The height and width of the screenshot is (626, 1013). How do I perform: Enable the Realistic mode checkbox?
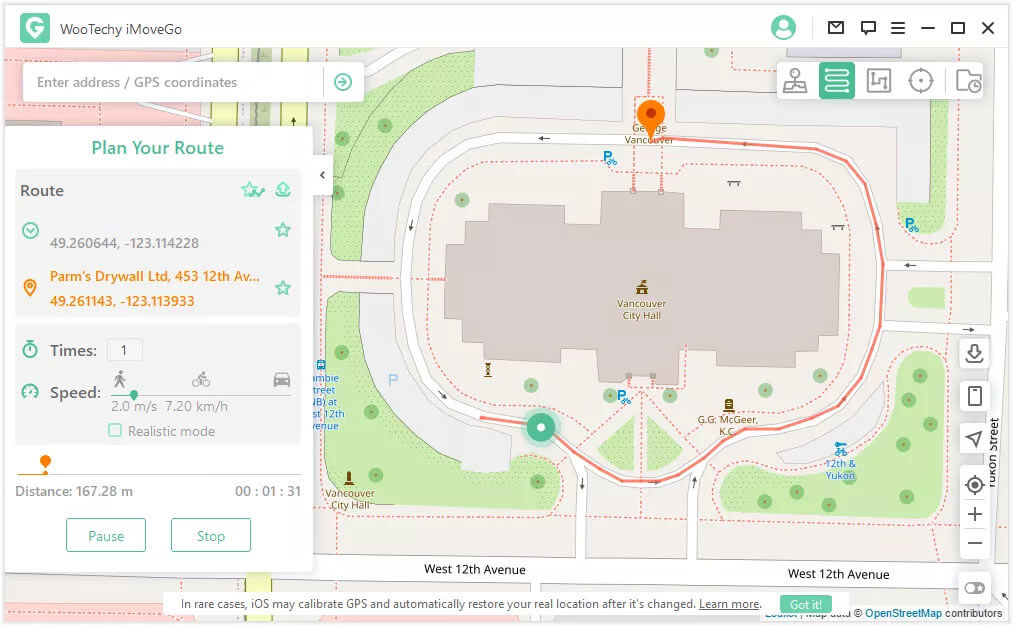(x=115, y=431)
